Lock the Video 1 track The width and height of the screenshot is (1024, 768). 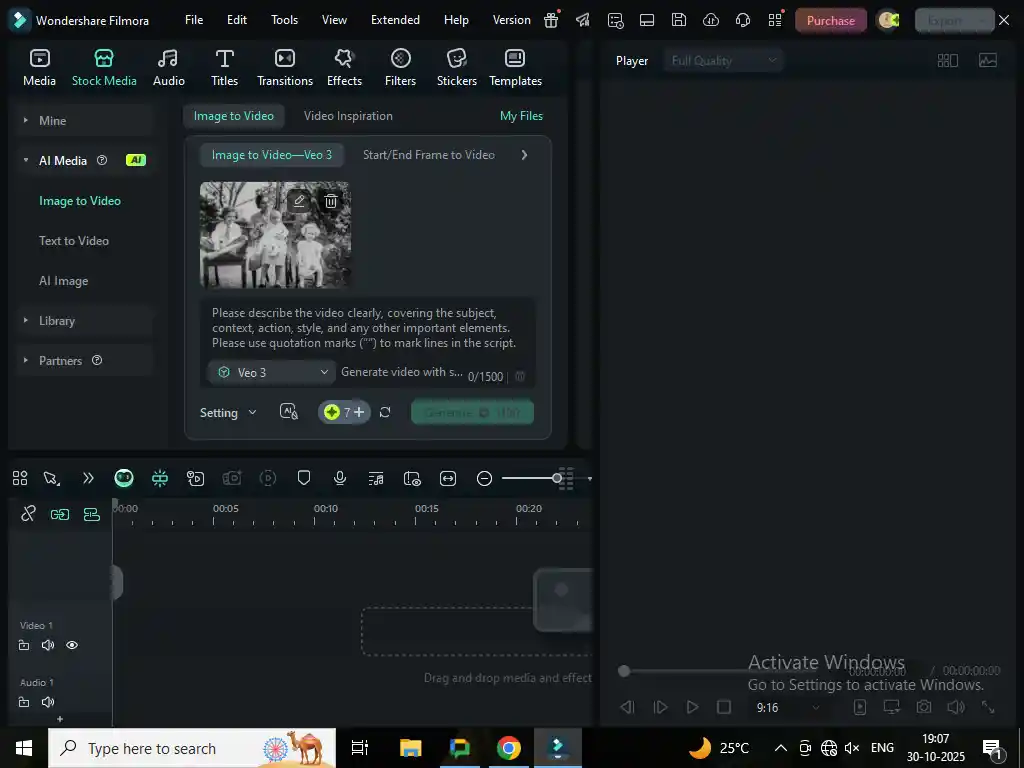pyautogui.click(x=24, y=645)
